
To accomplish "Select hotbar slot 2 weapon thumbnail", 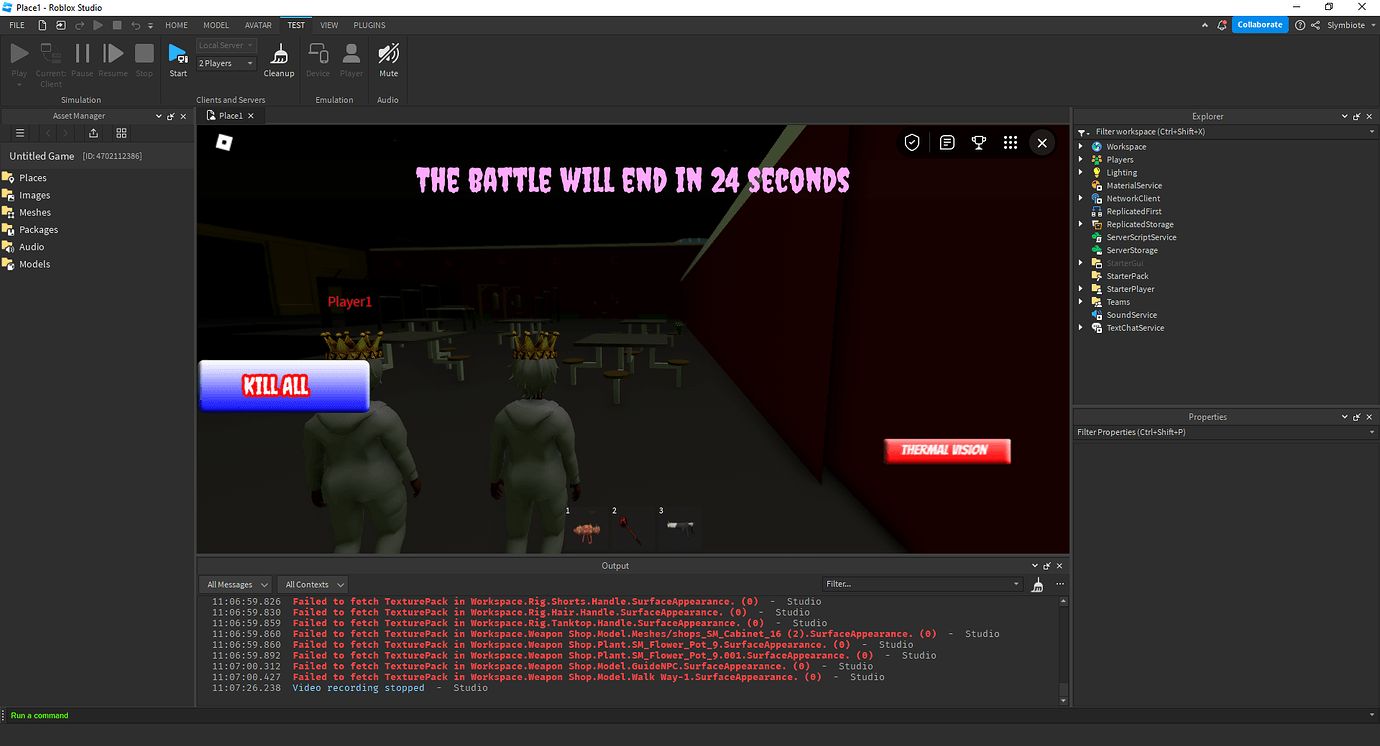I will coord(631,527).
